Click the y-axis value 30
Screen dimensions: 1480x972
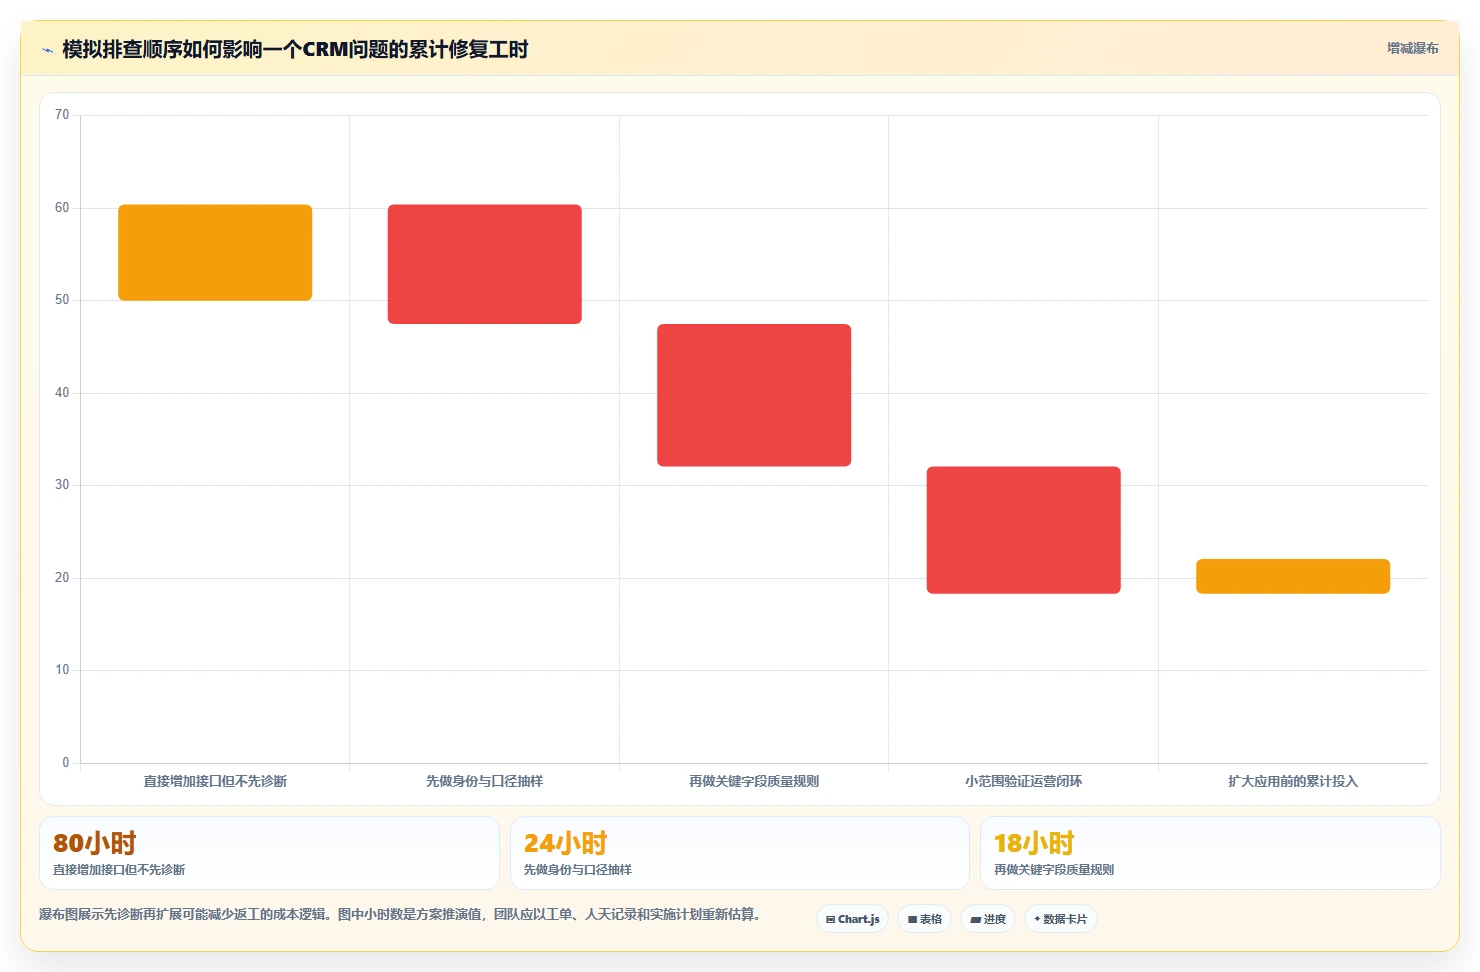[x=62, y=485]
